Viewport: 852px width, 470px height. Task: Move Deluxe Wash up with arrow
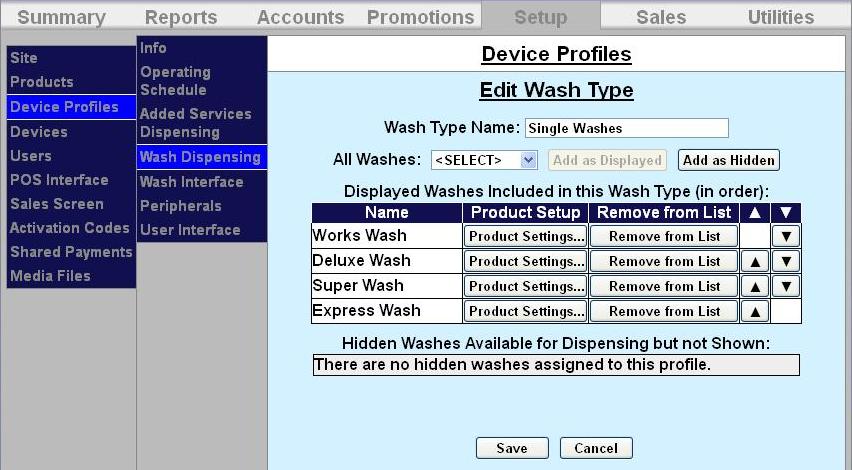click(754, 261)
